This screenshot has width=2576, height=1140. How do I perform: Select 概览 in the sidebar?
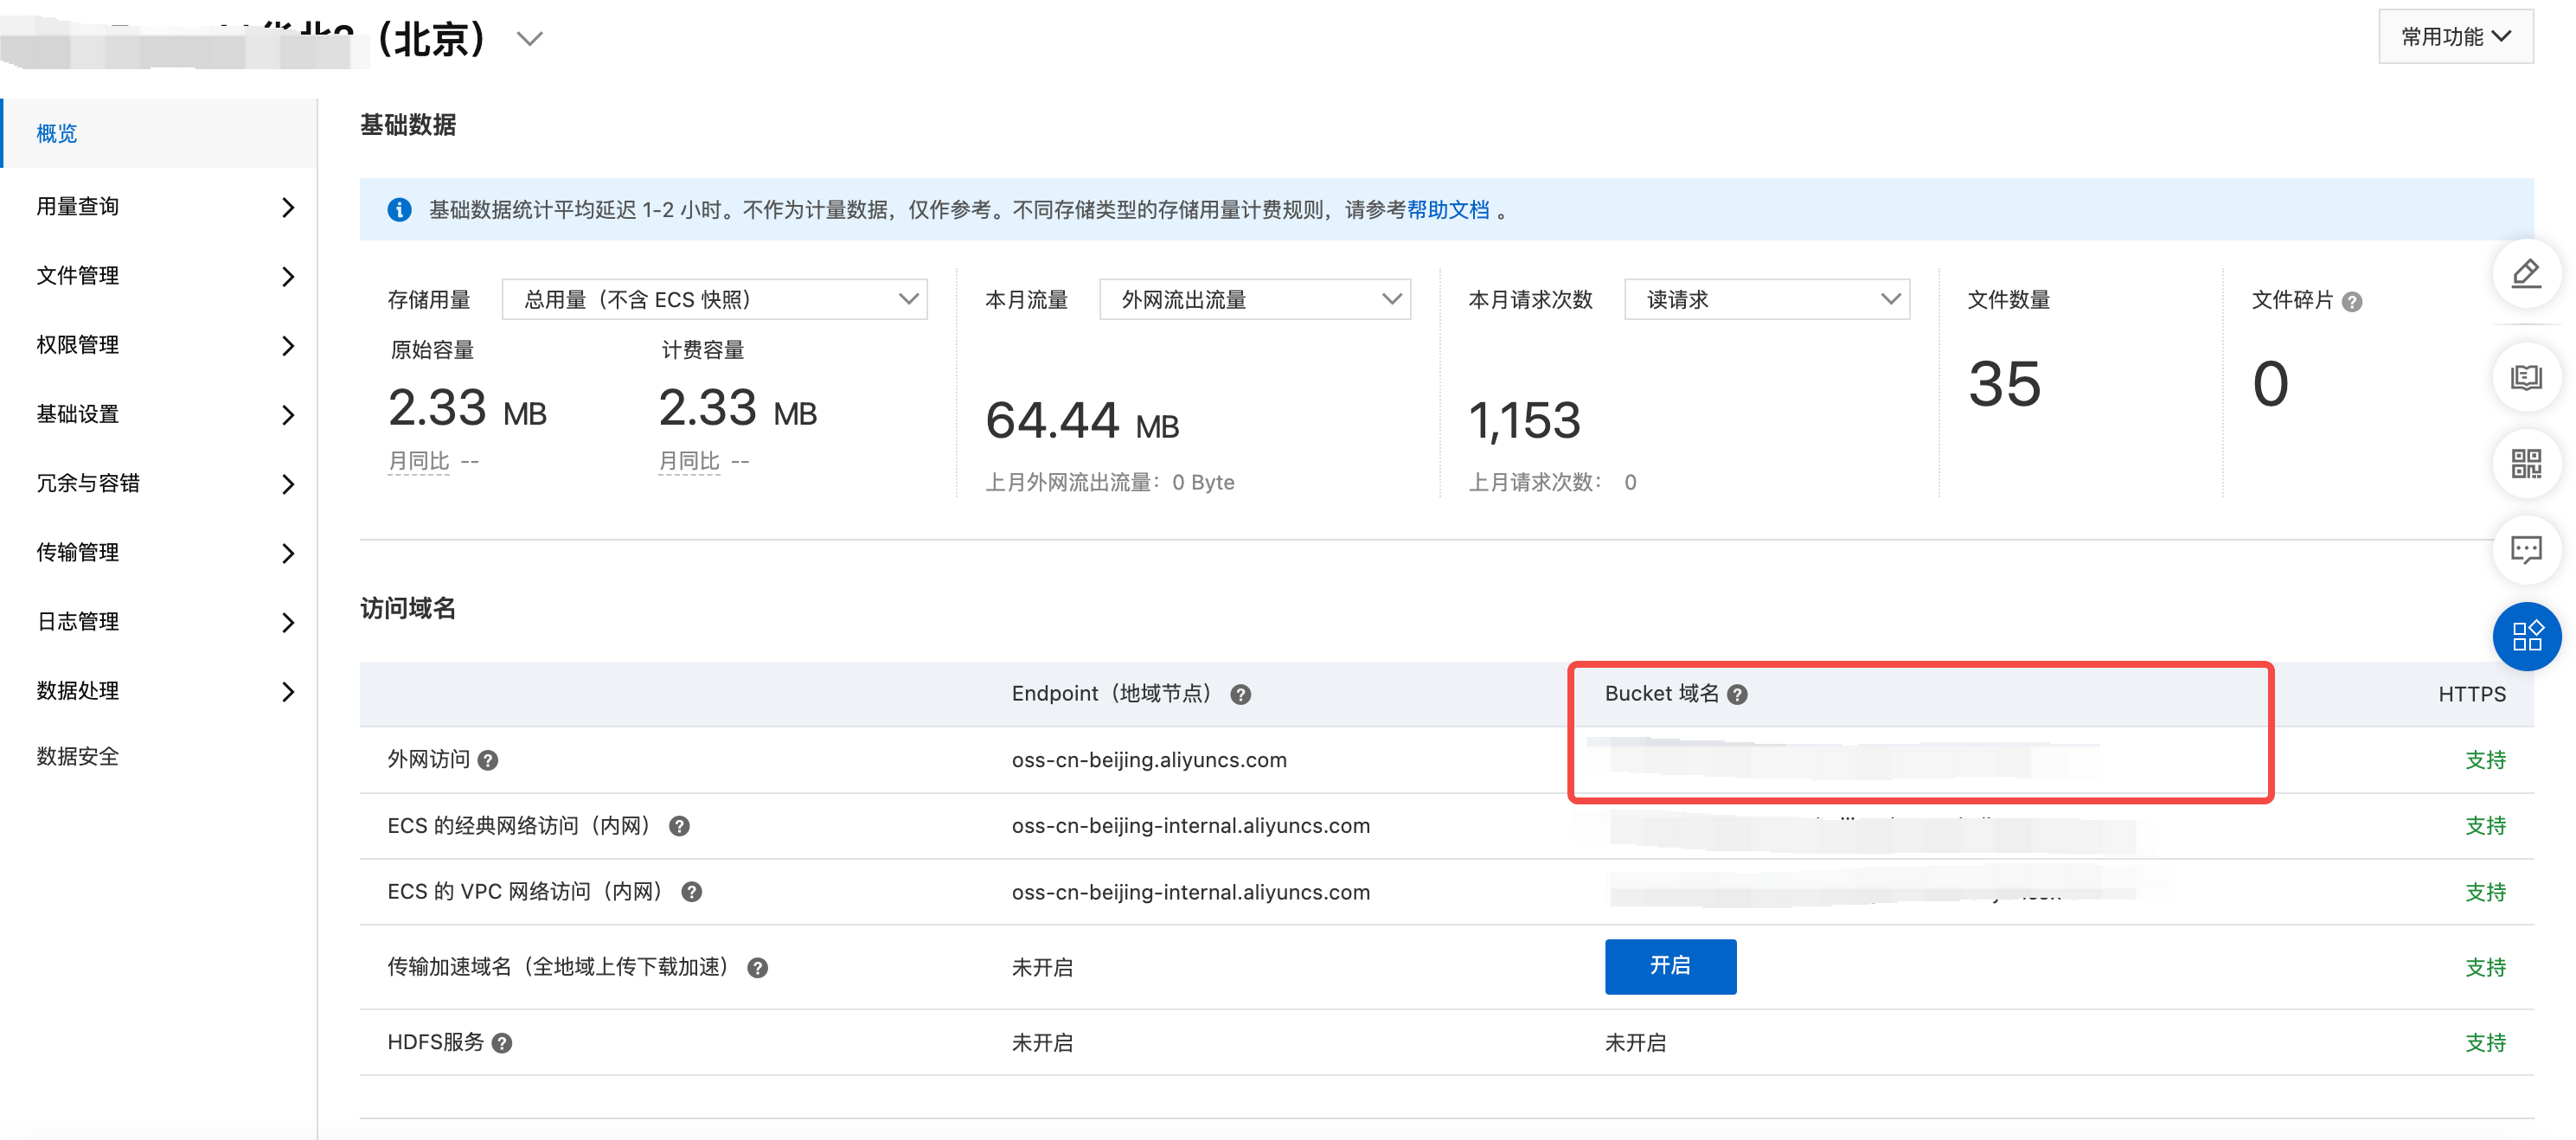coord(160,133)
